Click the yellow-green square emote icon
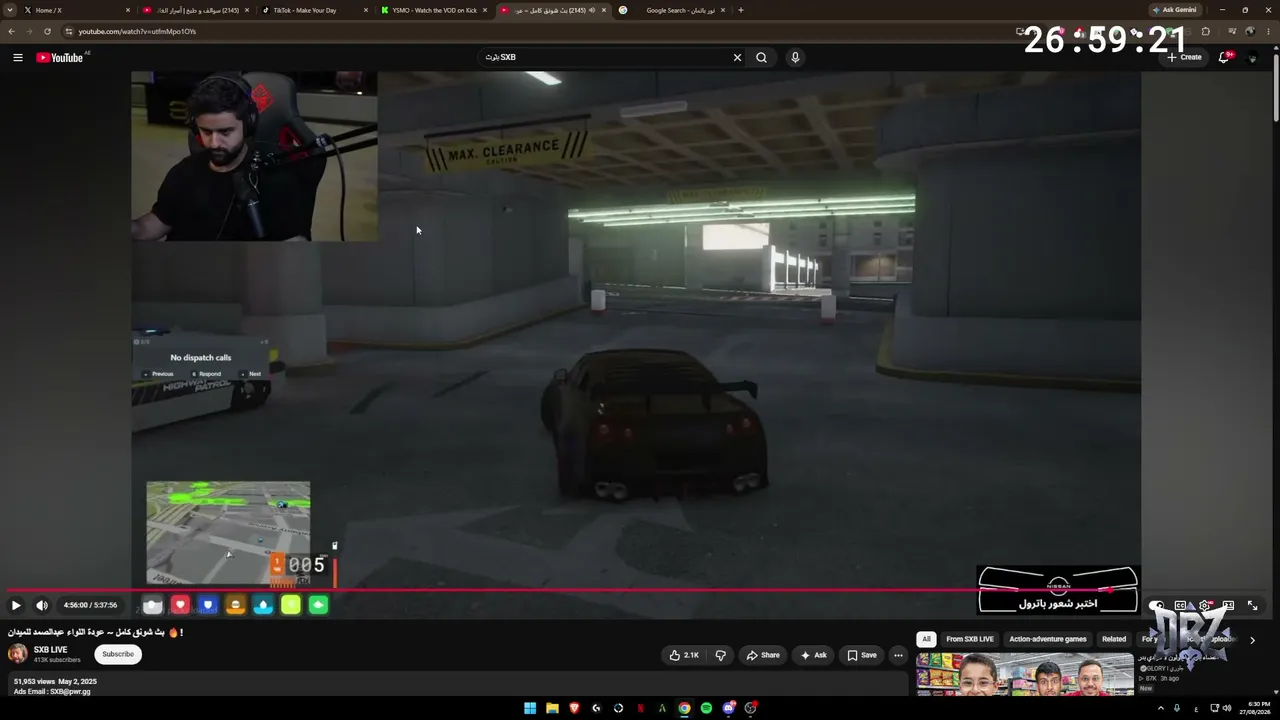This screenshot has width=1280, height=720. (291, 605)
